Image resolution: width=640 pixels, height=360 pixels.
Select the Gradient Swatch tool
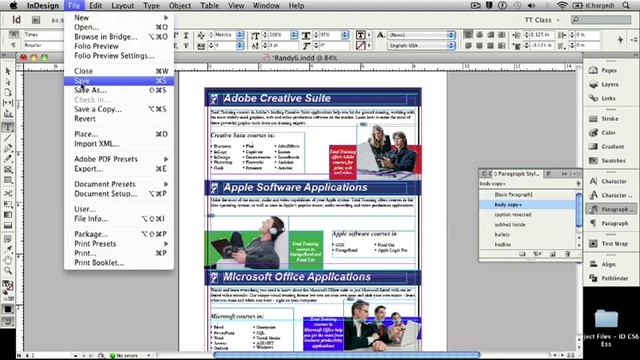click(x=8, y=214)
